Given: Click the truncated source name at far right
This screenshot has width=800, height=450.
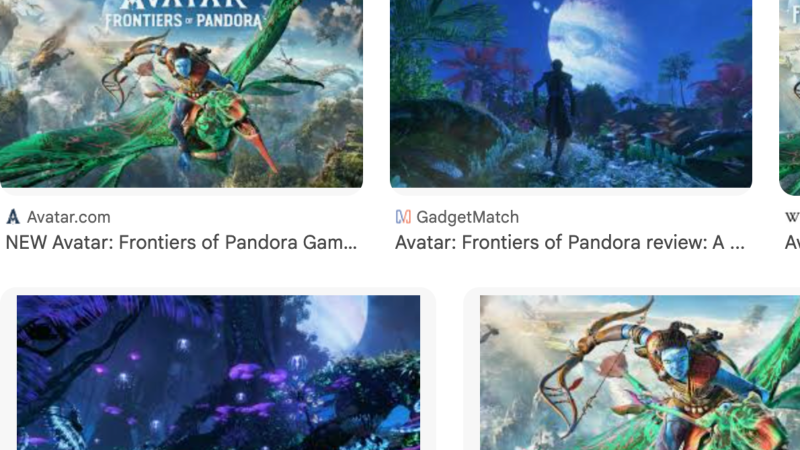Looking at the screenshot, I should [792, 217].
